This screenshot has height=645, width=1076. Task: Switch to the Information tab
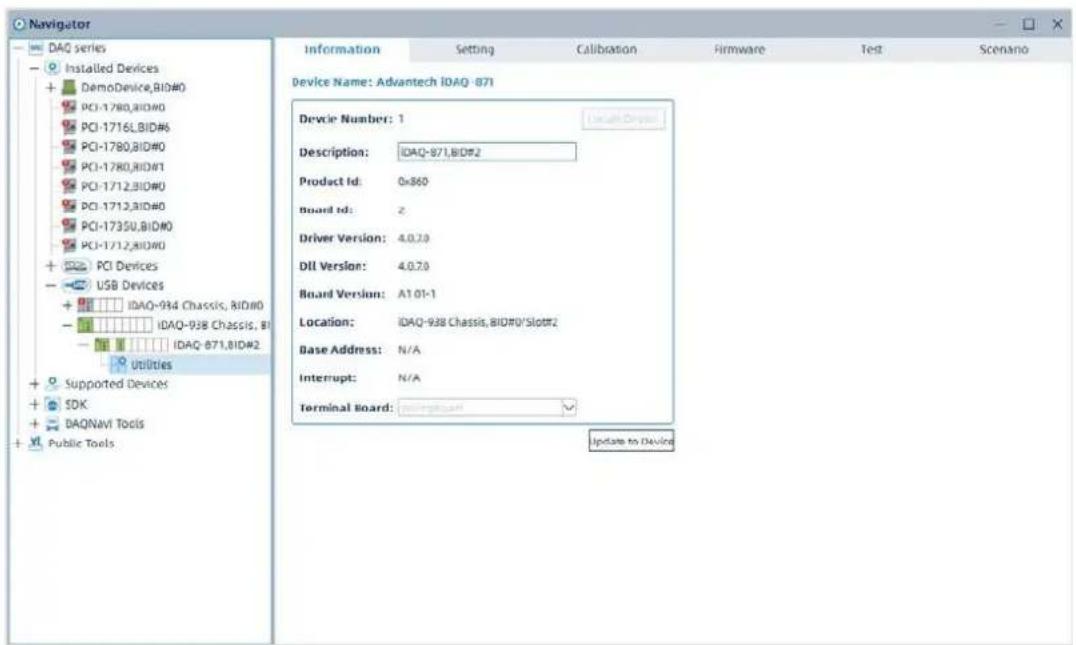click(x=342, y=49)
